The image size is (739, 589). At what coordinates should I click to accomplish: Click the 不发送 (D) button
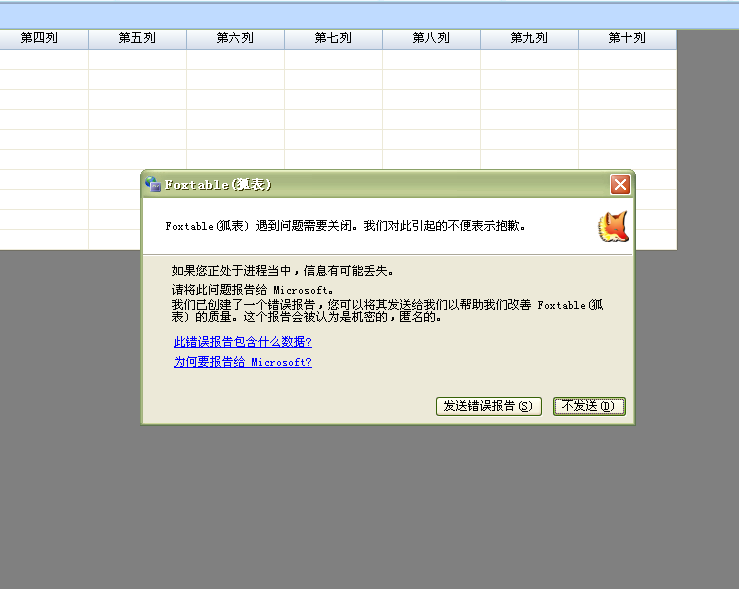click(x=589, y=406)
